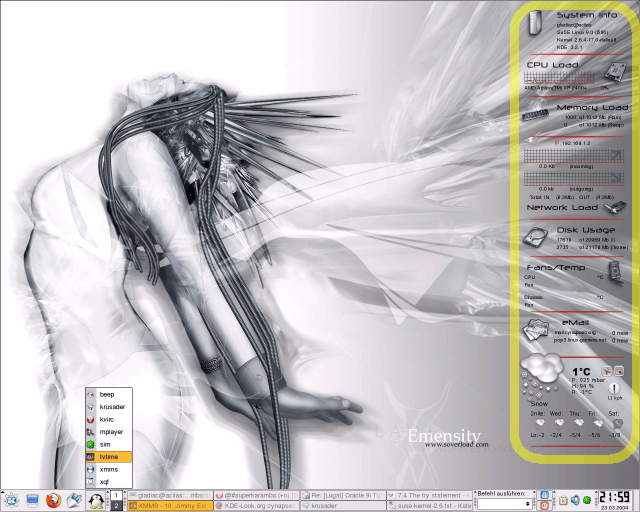
Task: Activate krusader taskbar entry
Action: pyautogui.click(x=343, y=505)
